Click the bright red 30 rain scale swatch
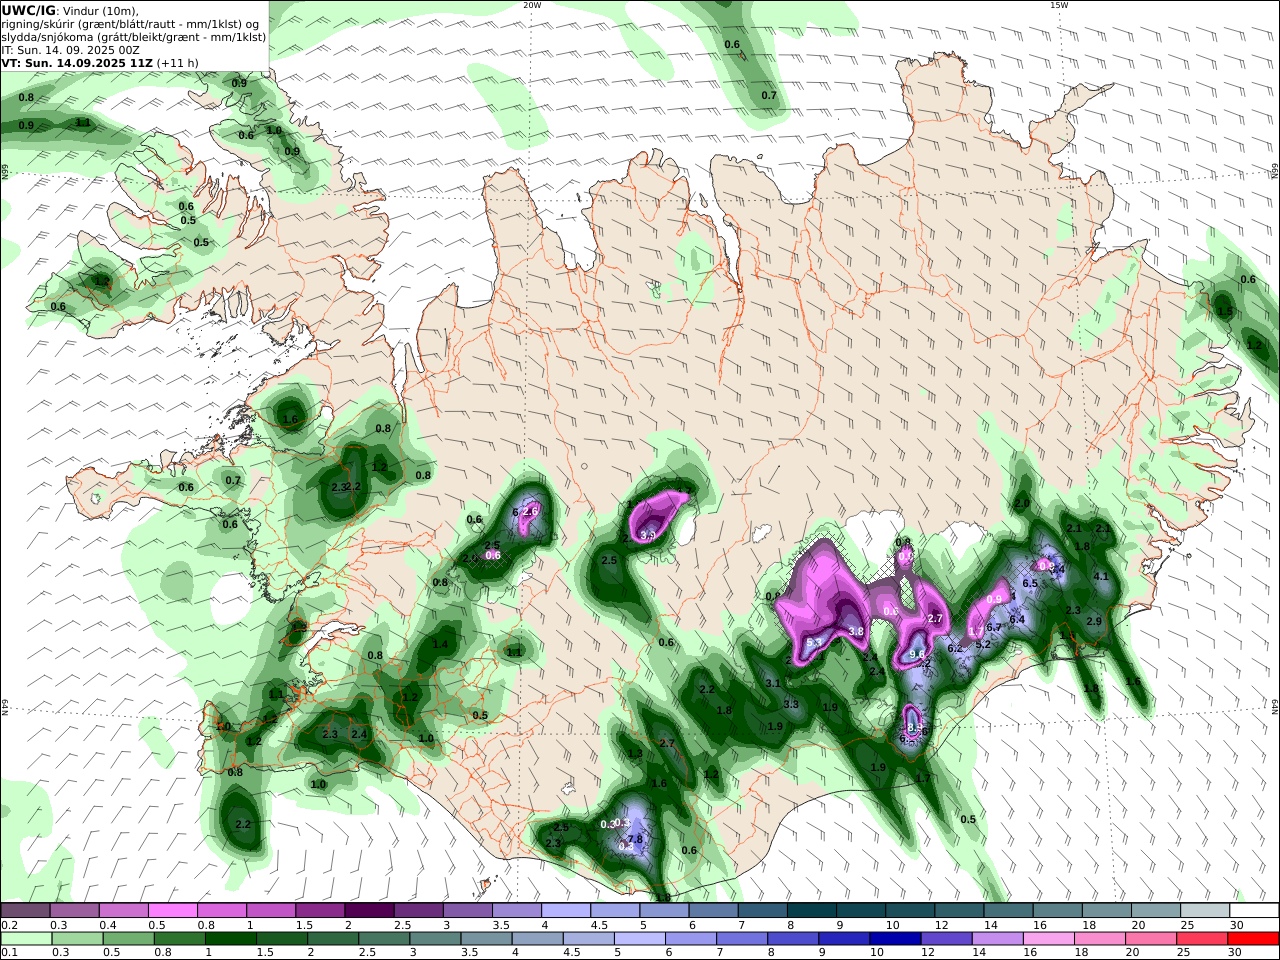This screenshot has width=1280, height=960. click(x=1254, y=939)
